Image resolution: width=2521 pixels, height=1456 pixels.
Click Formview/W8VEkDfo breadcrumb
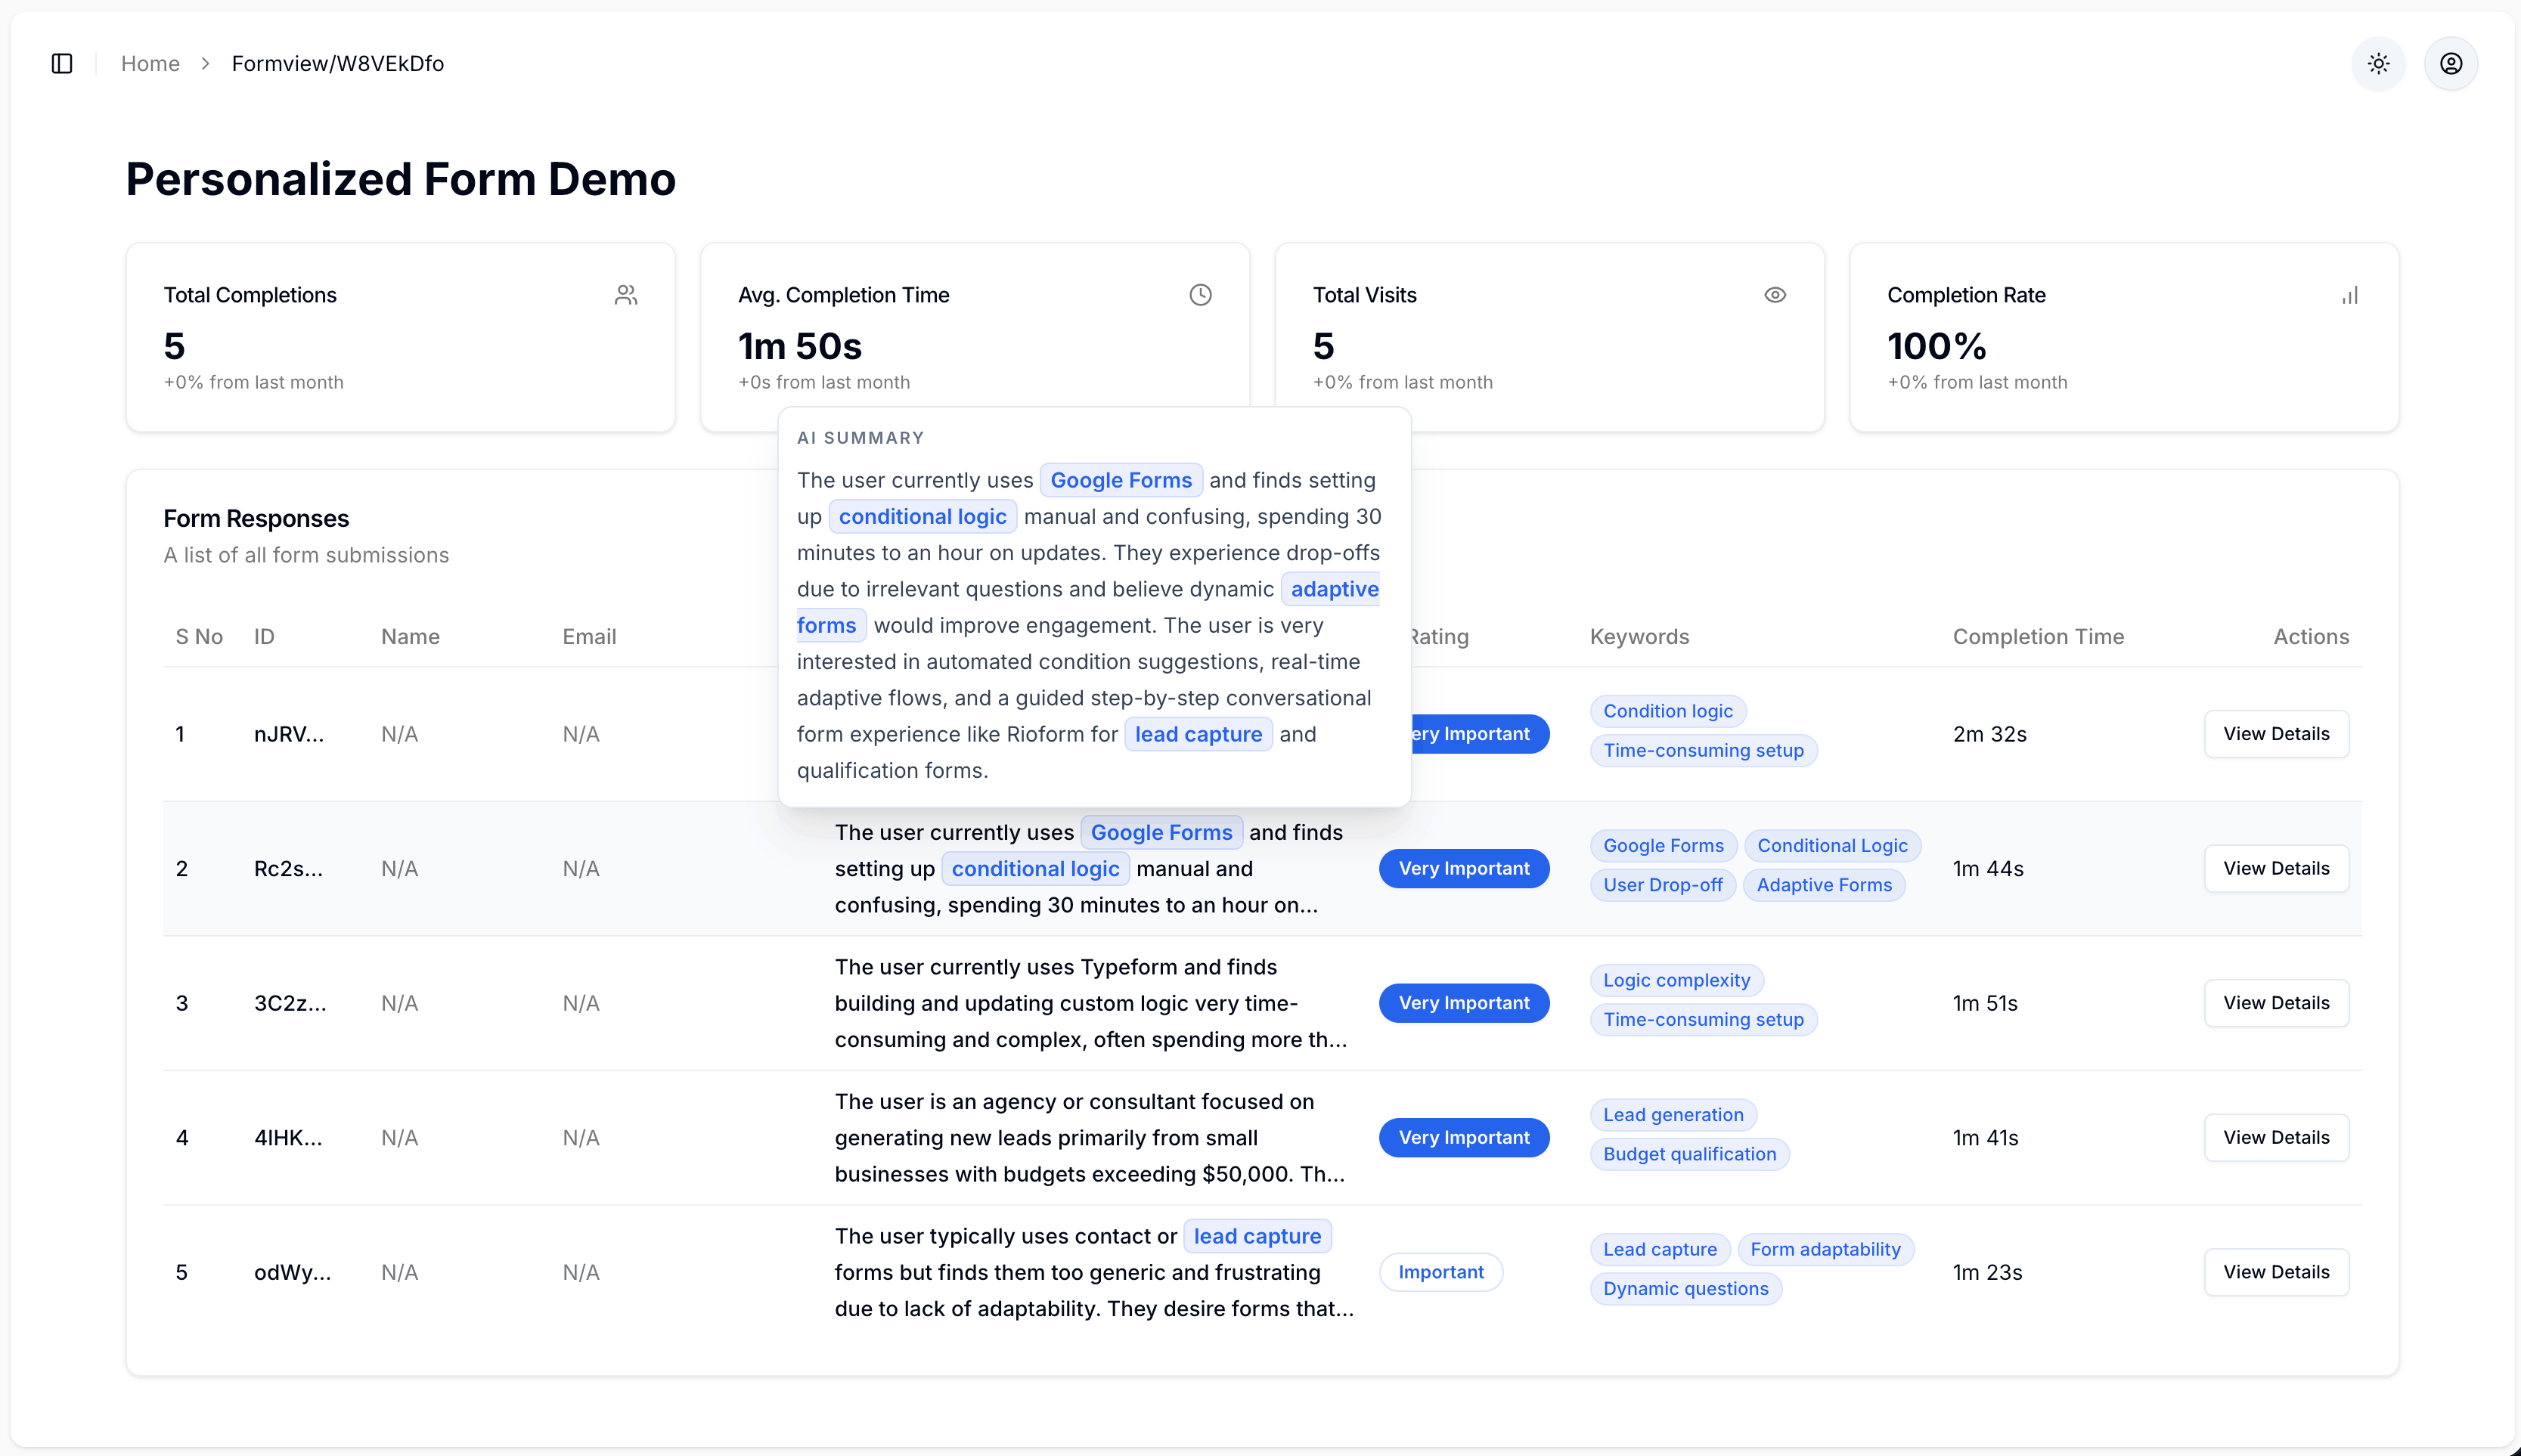tap(338, 64)
